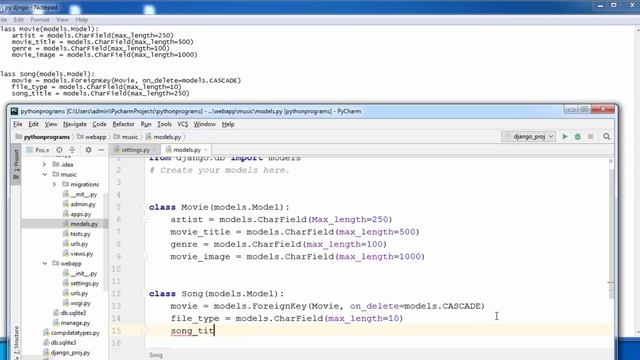Viewport: 640px width, 360px height.
Task: Click the Notepad window vertical scrollbar
Action: [637, 180]
